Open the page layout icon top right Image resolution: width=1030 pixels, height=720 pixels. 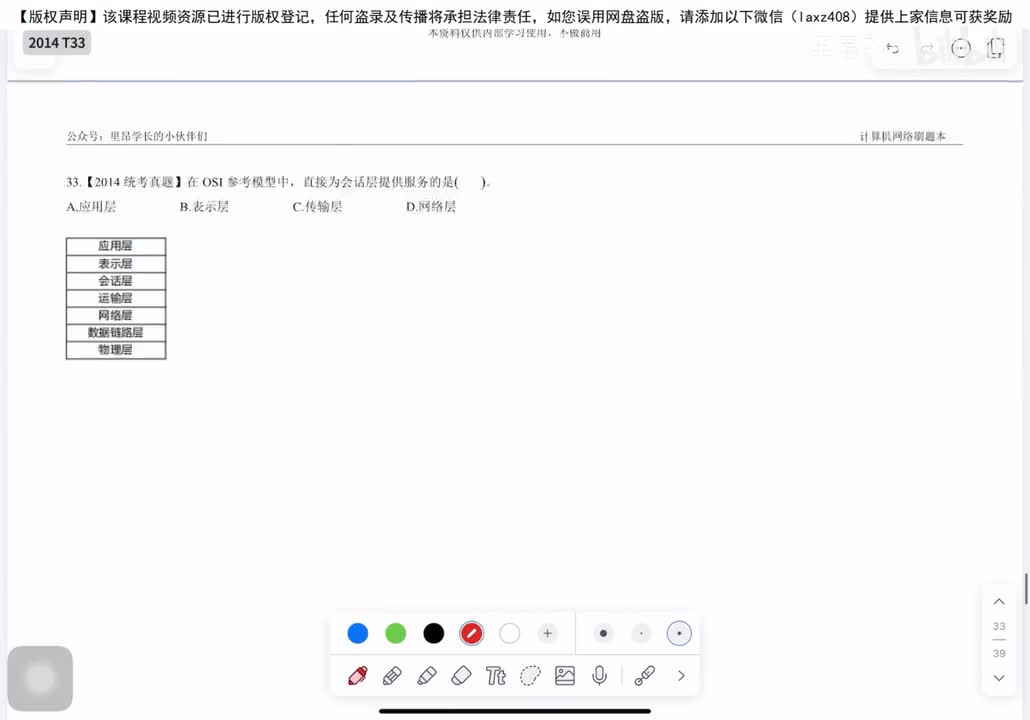(x=996, y=48)
